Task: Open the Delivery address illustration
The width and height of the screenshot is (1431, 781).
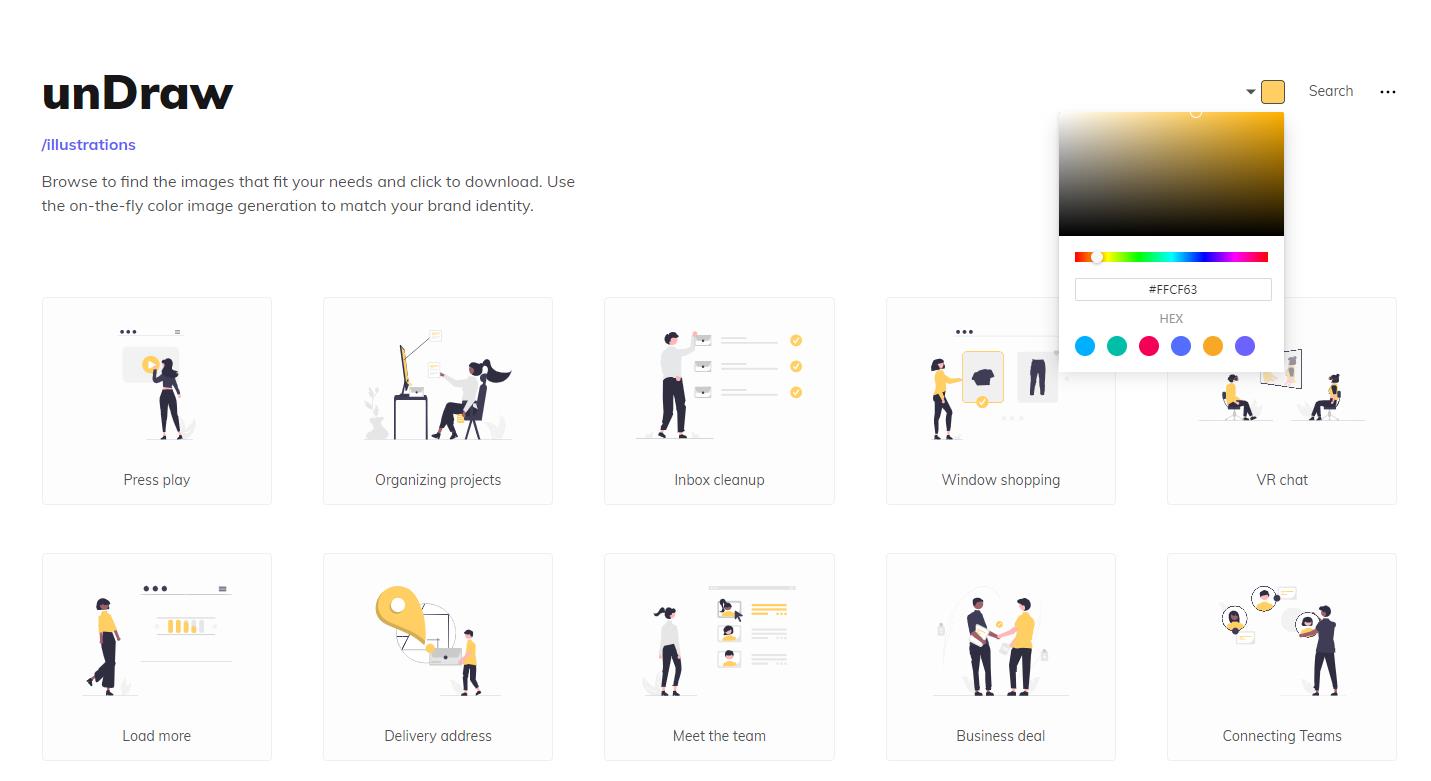Action: 438,657
